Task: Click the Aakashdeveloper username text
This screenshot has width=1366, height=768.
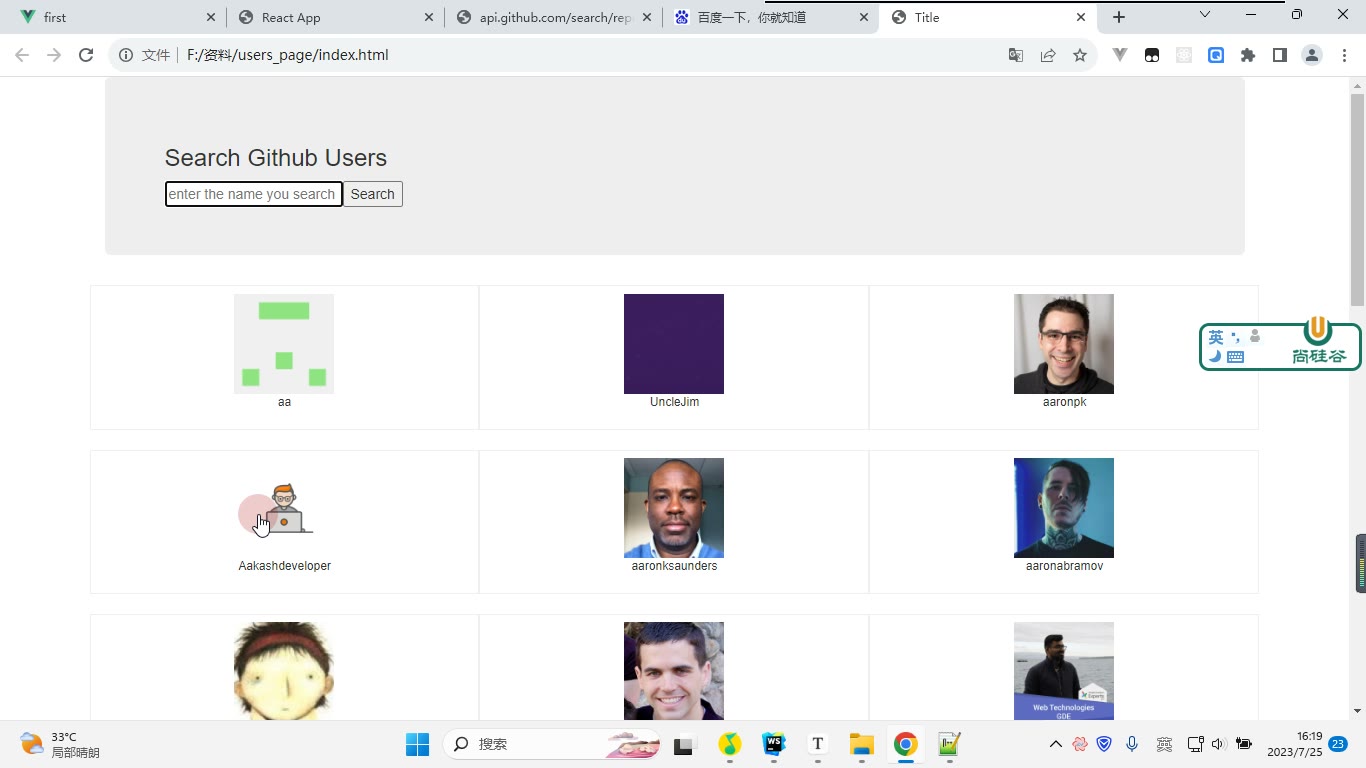Action: click(x=284, y=566)
